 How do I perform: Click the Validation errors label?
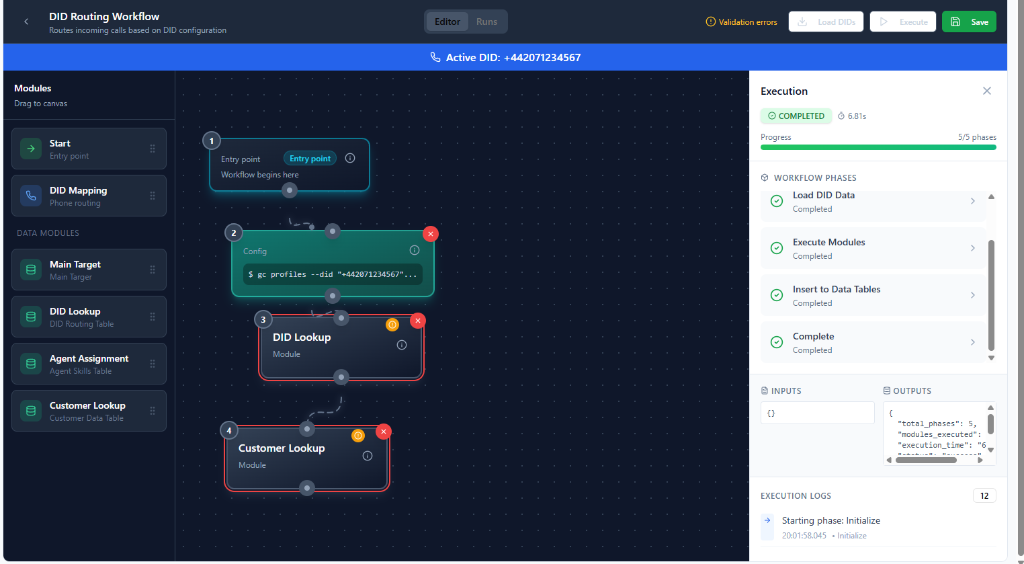748,22
